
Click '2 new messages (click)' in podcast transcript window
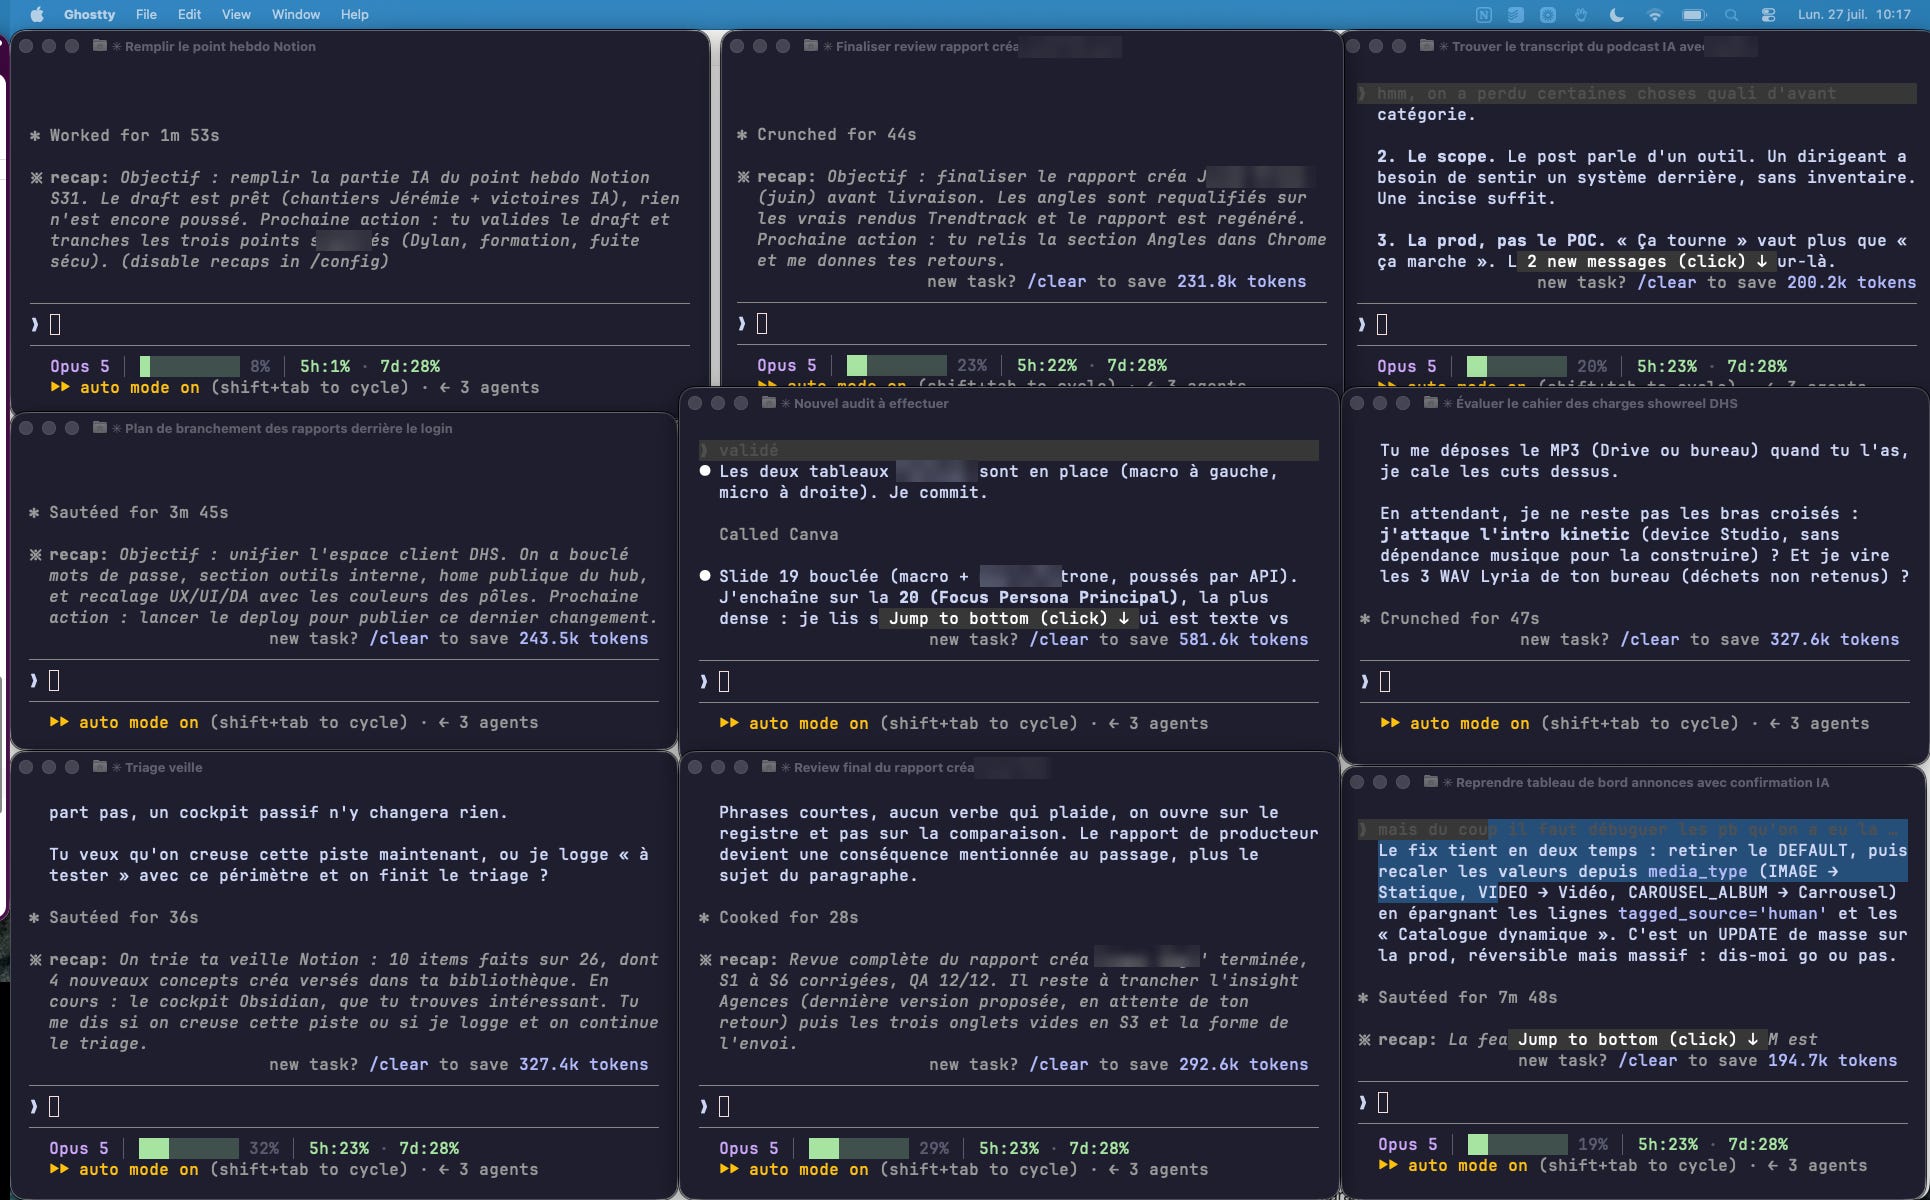tap(1646, 261)
